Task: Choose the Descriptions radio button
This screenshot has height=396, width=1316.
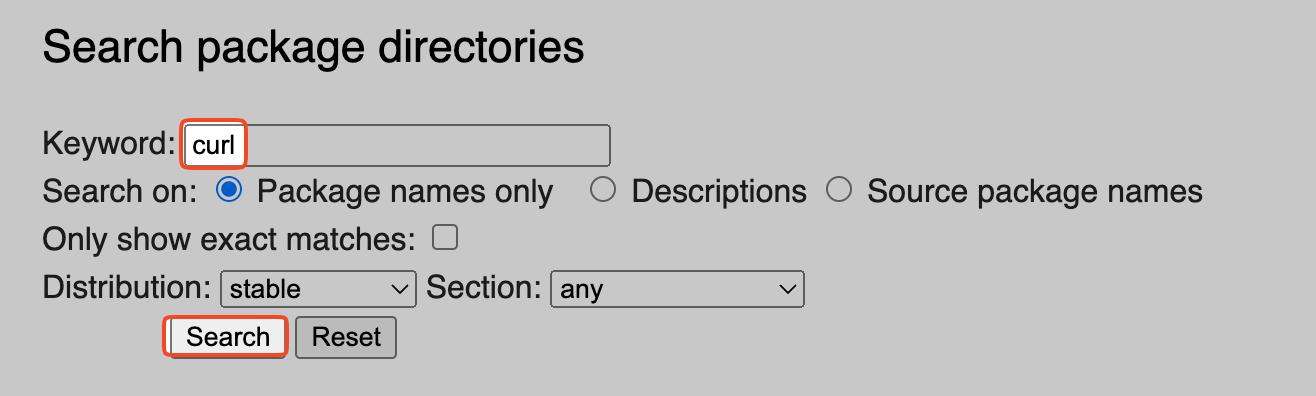Action: (x=602, y=190)
